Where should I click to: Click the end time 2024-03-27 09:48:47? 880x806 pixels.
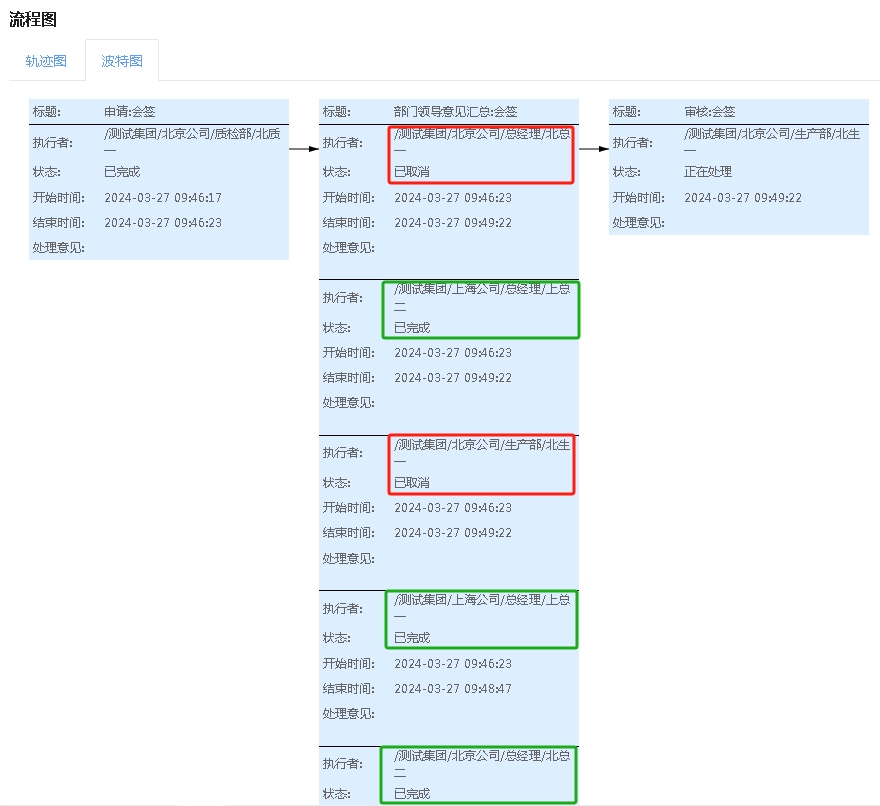[453, 689]
